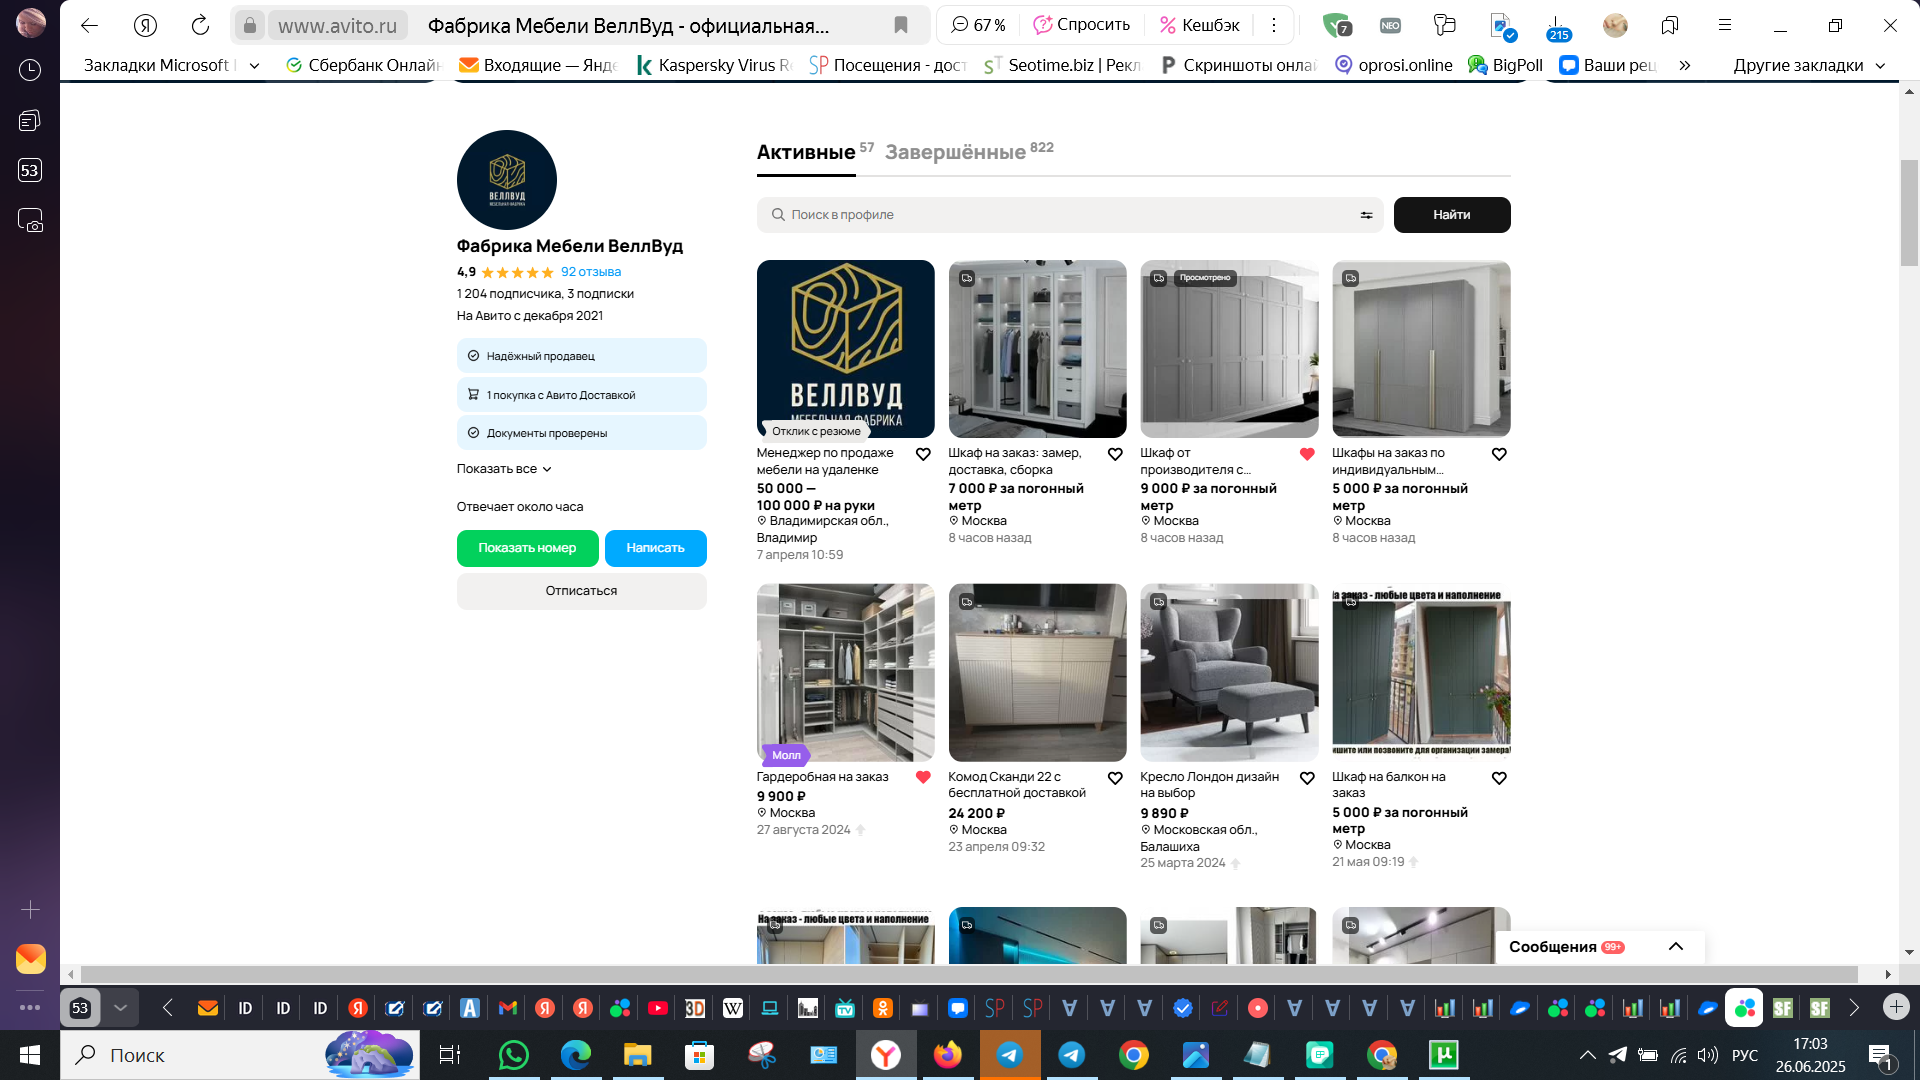Toggle favorite on Менеджер по продаже мебели listing
The image size is (1920, 1080).
click(x=923, y=454)
